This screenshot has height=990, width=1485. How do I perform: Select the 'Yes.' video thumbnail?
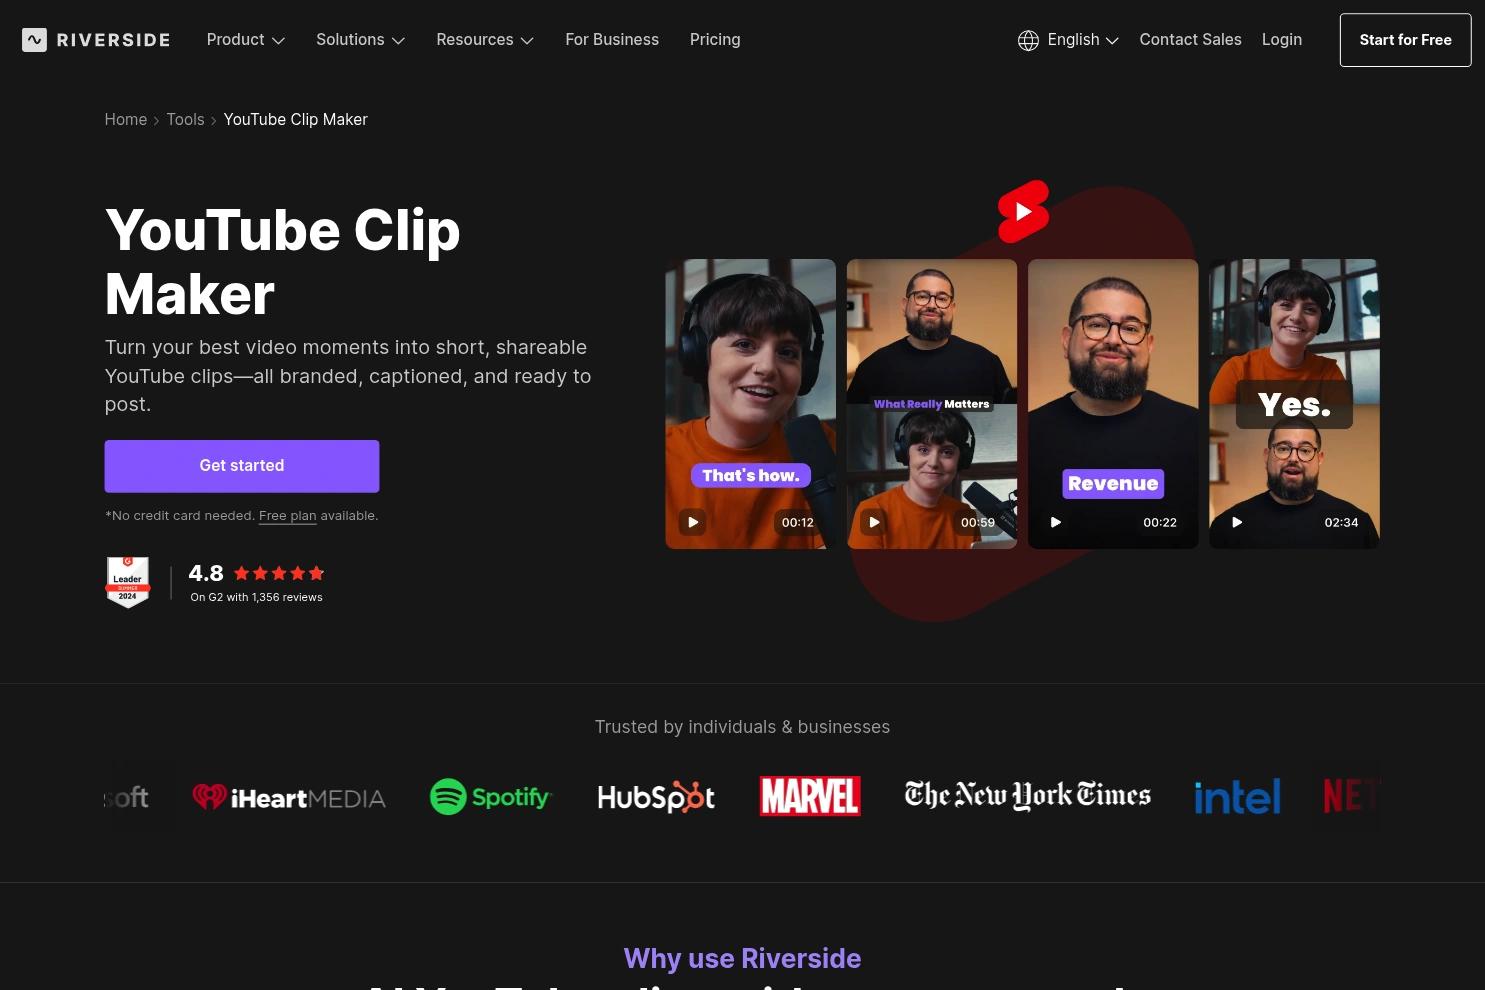1294,404
